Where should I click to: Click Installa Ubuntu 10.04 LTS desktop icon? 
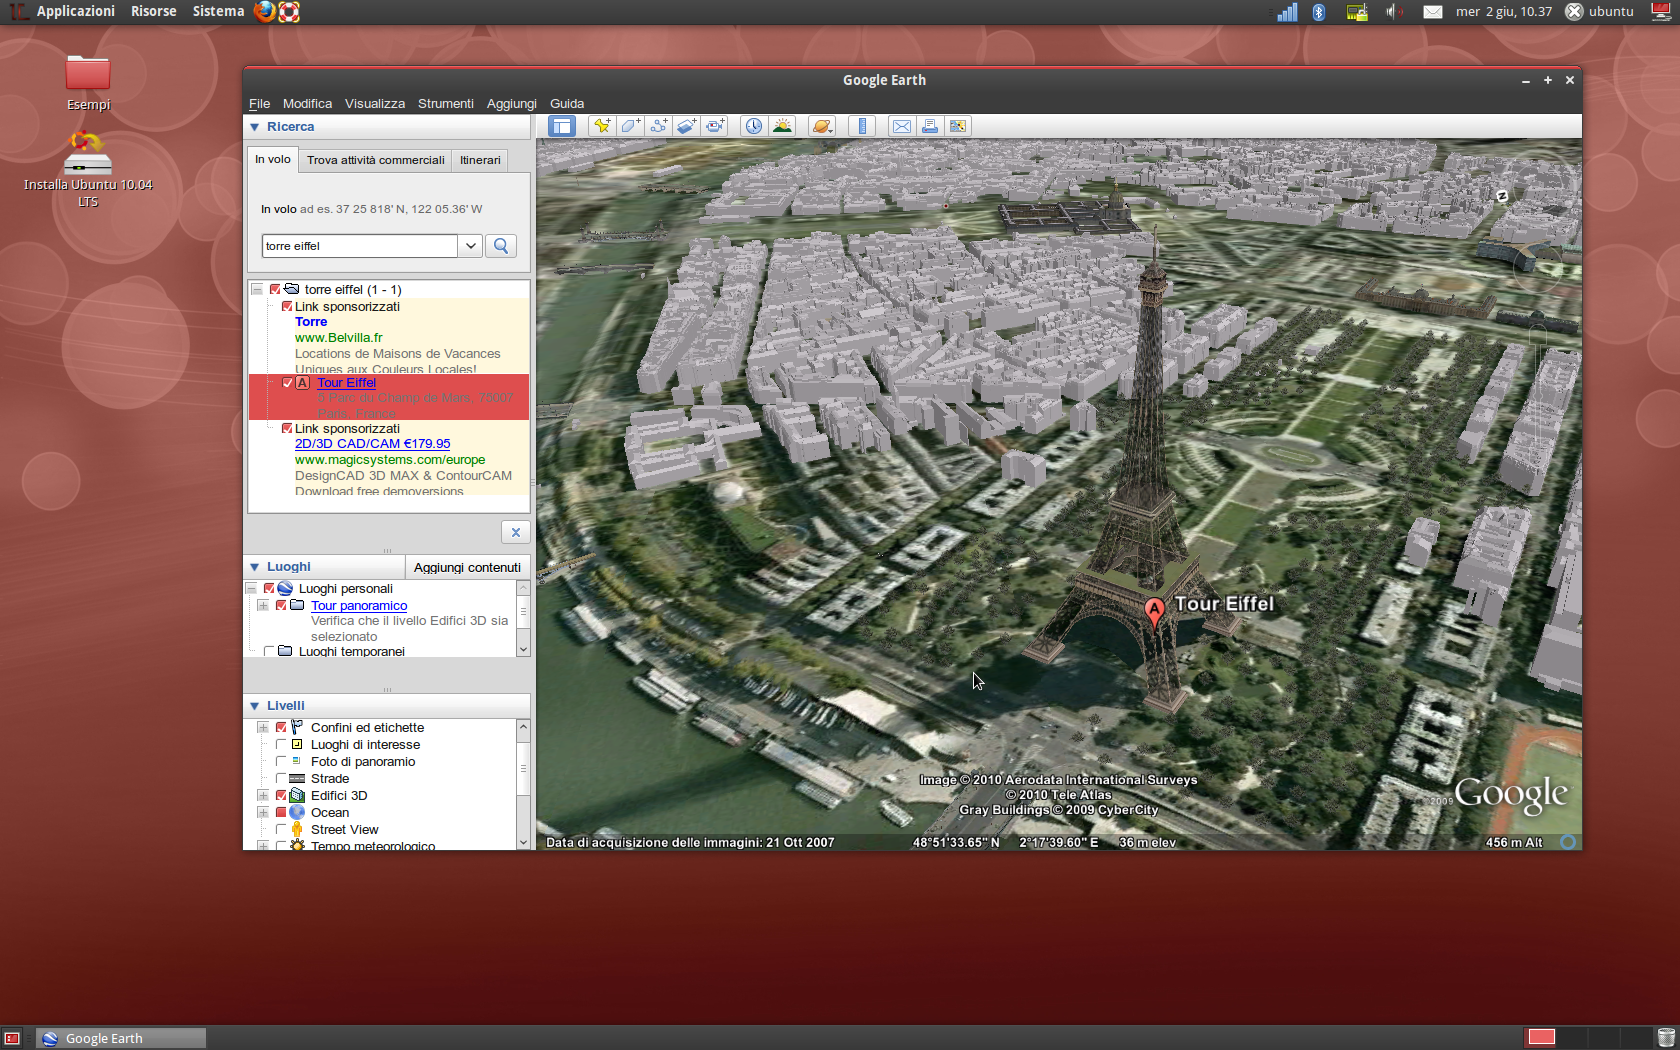click(x=88, y=170)
